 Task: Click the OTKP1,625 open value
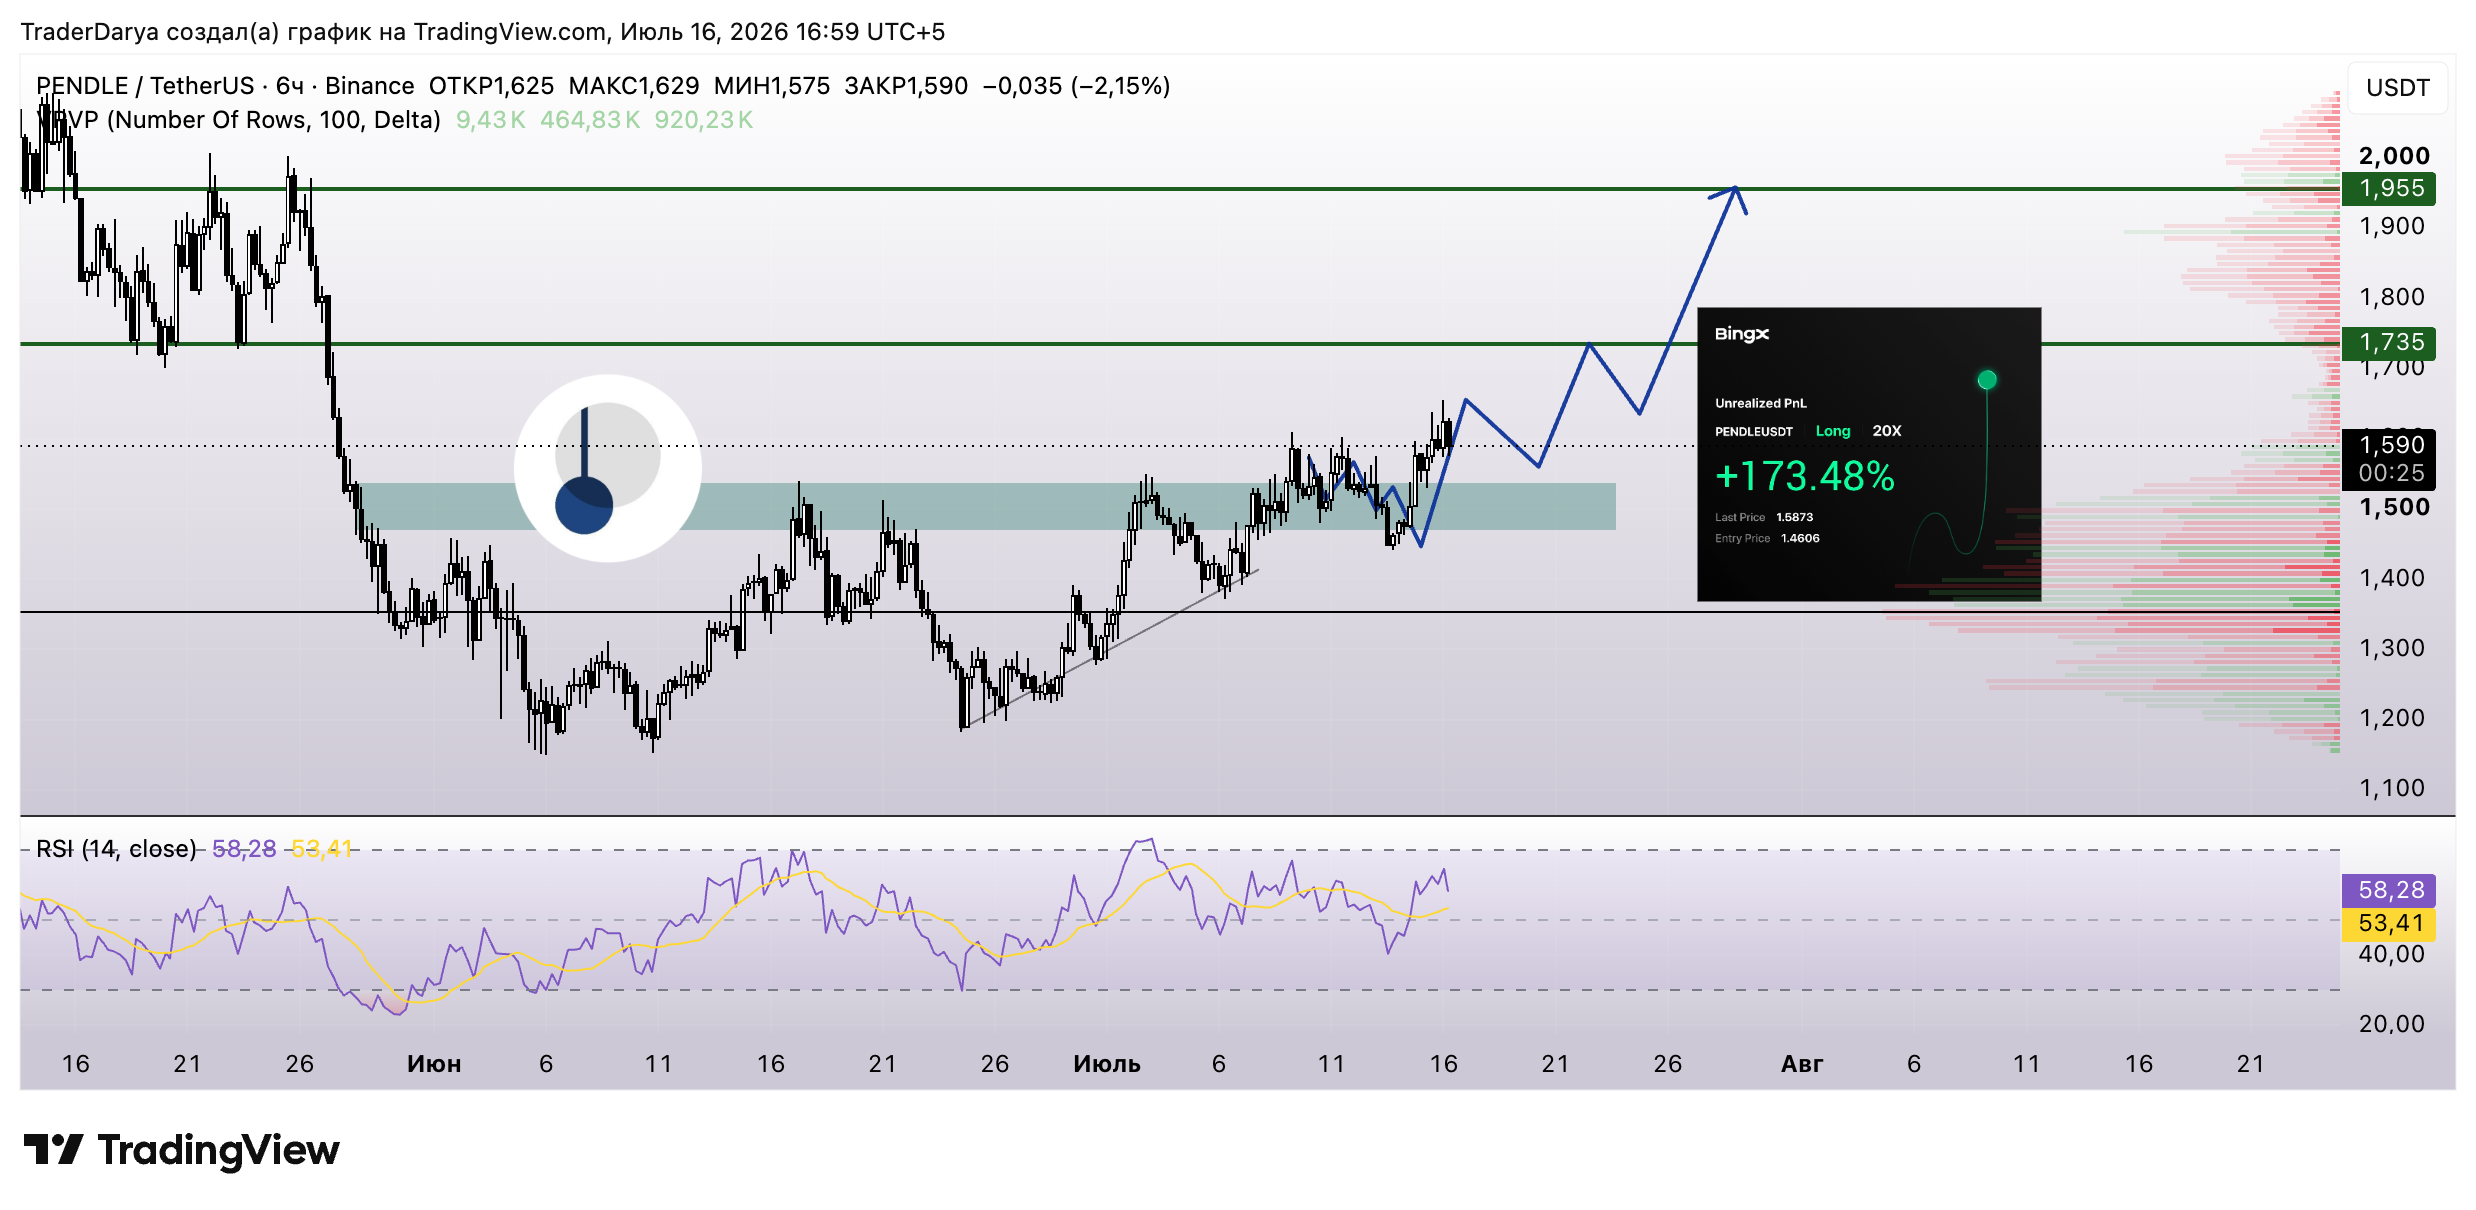click(491, 86)
